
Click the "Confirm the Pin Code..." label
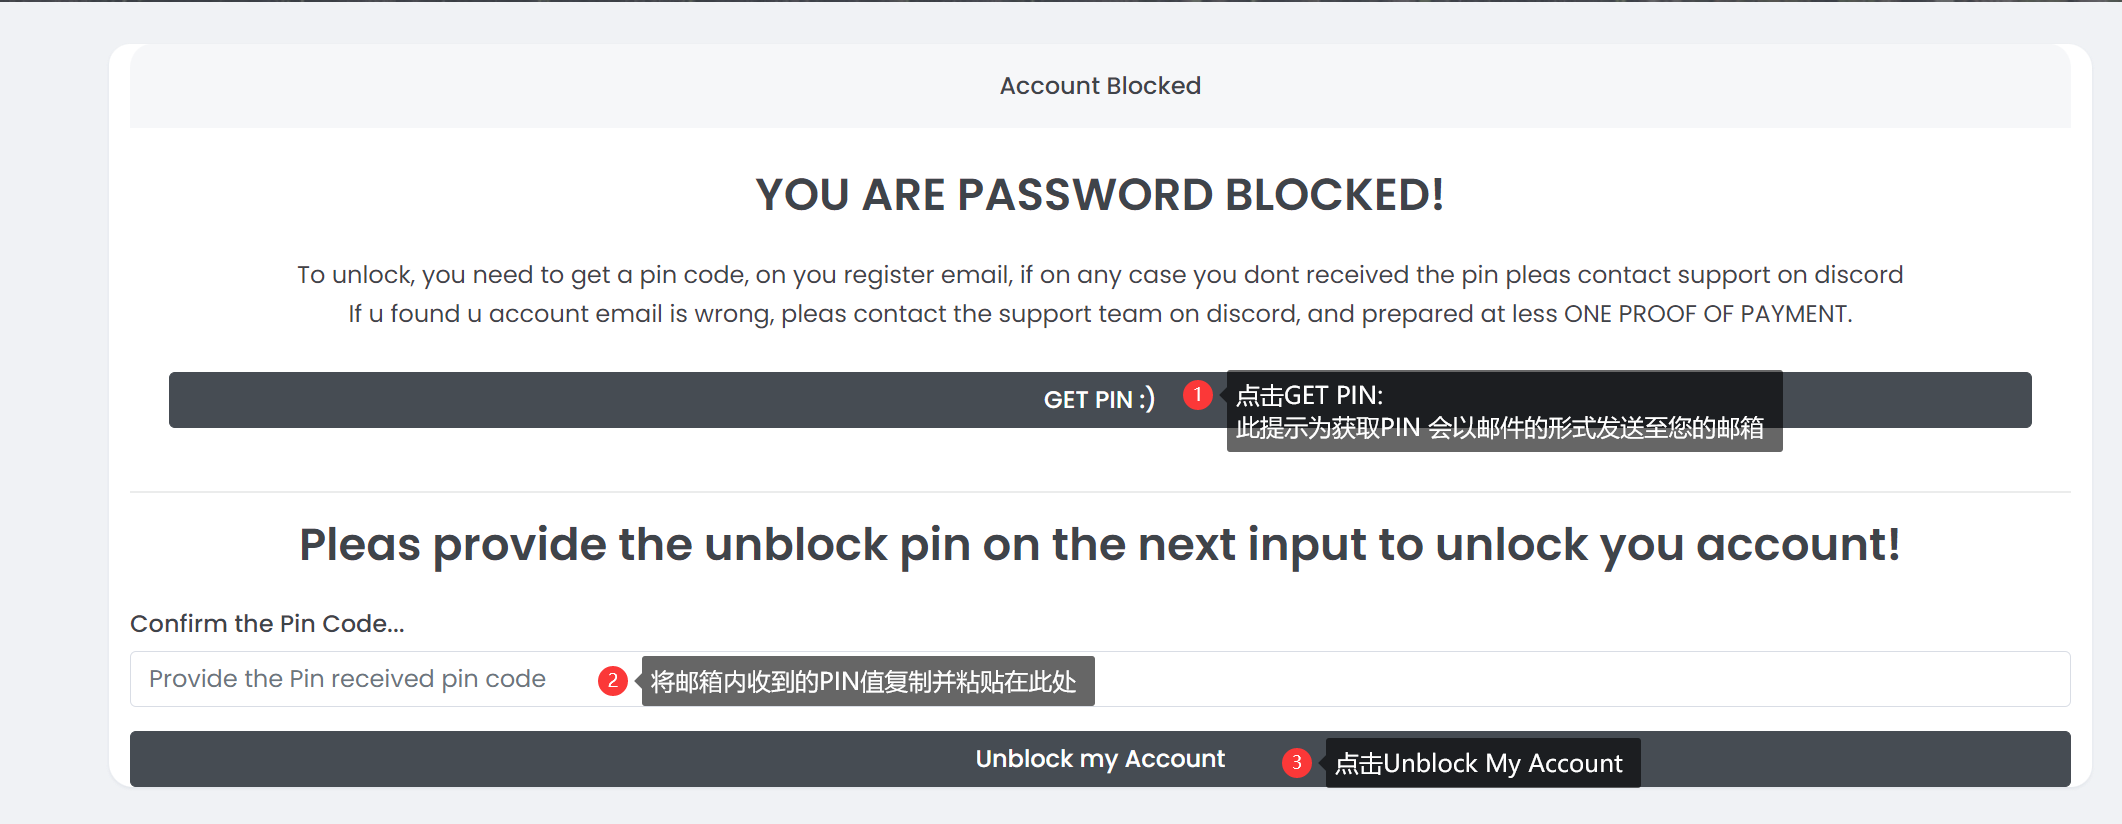[x=267, y=624]
